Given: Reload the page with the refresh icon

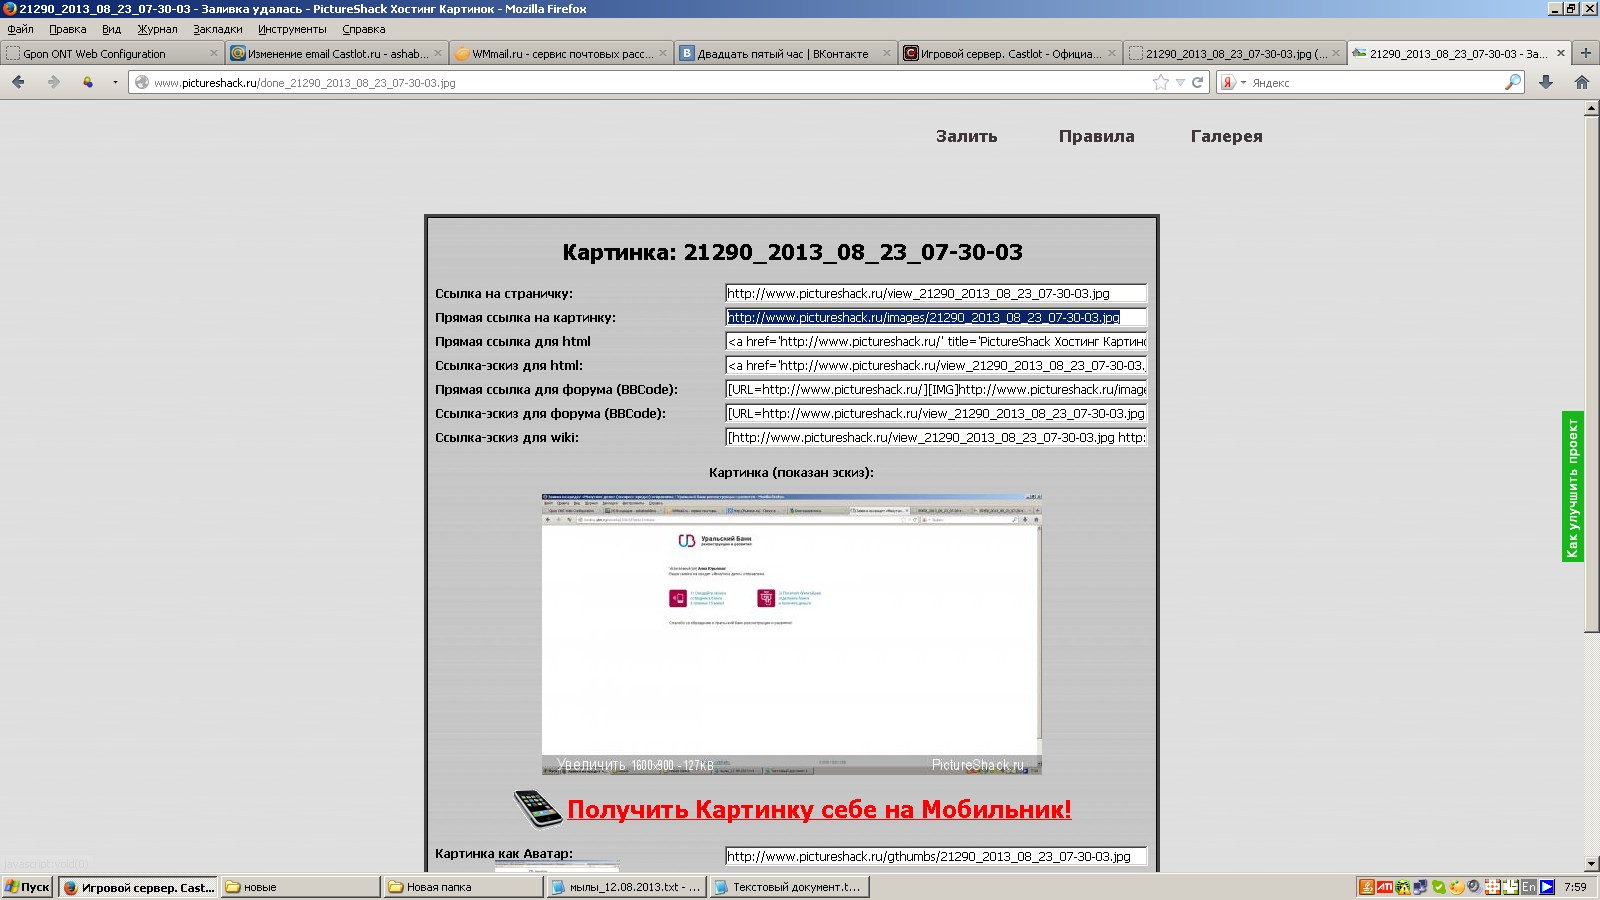Looking at the screenshot, I should click(1197, 82).
